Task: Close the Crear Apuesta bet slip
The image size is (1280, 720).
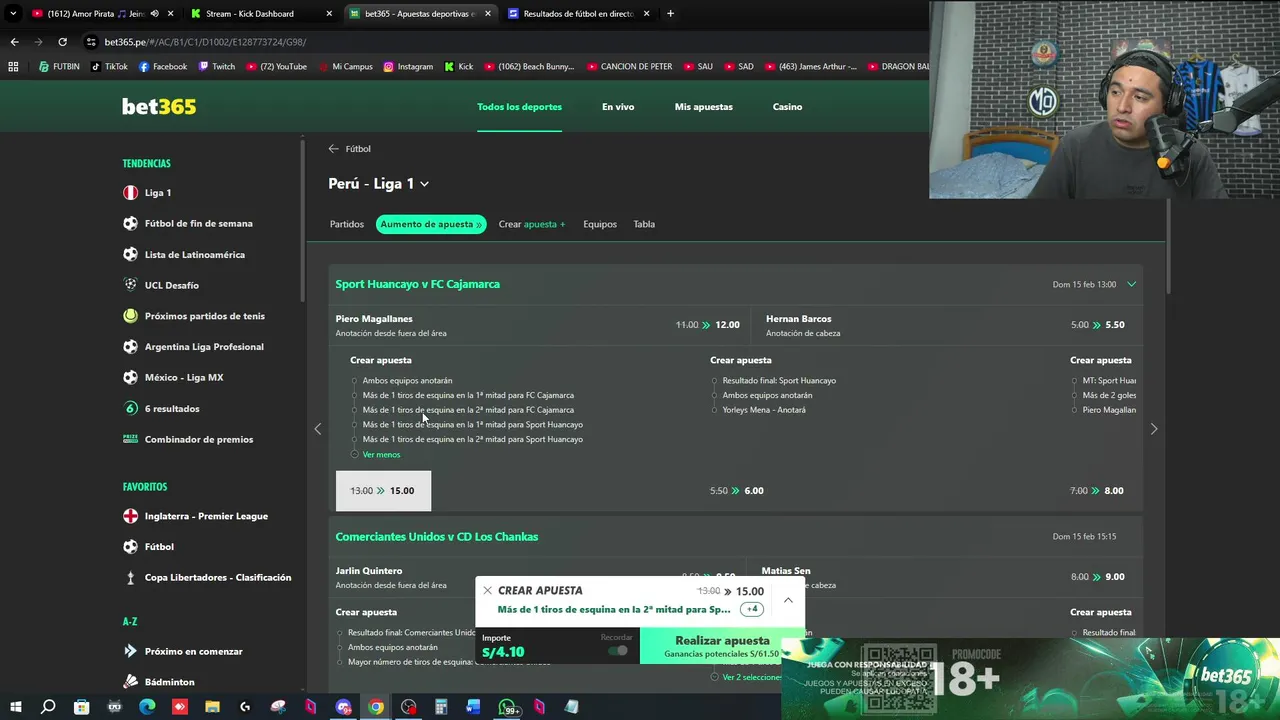Action: pyautogui.click(x=487, y=590)
